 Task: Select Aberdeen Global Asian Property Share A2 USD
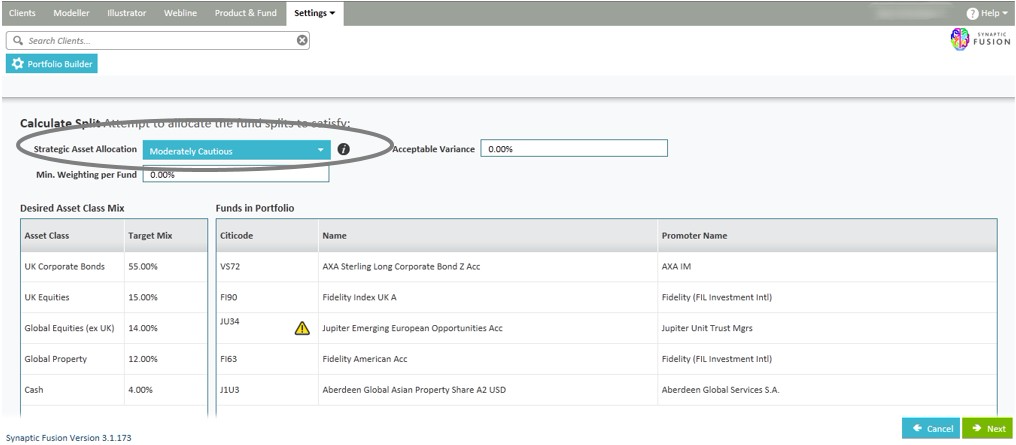coord(414,390)
